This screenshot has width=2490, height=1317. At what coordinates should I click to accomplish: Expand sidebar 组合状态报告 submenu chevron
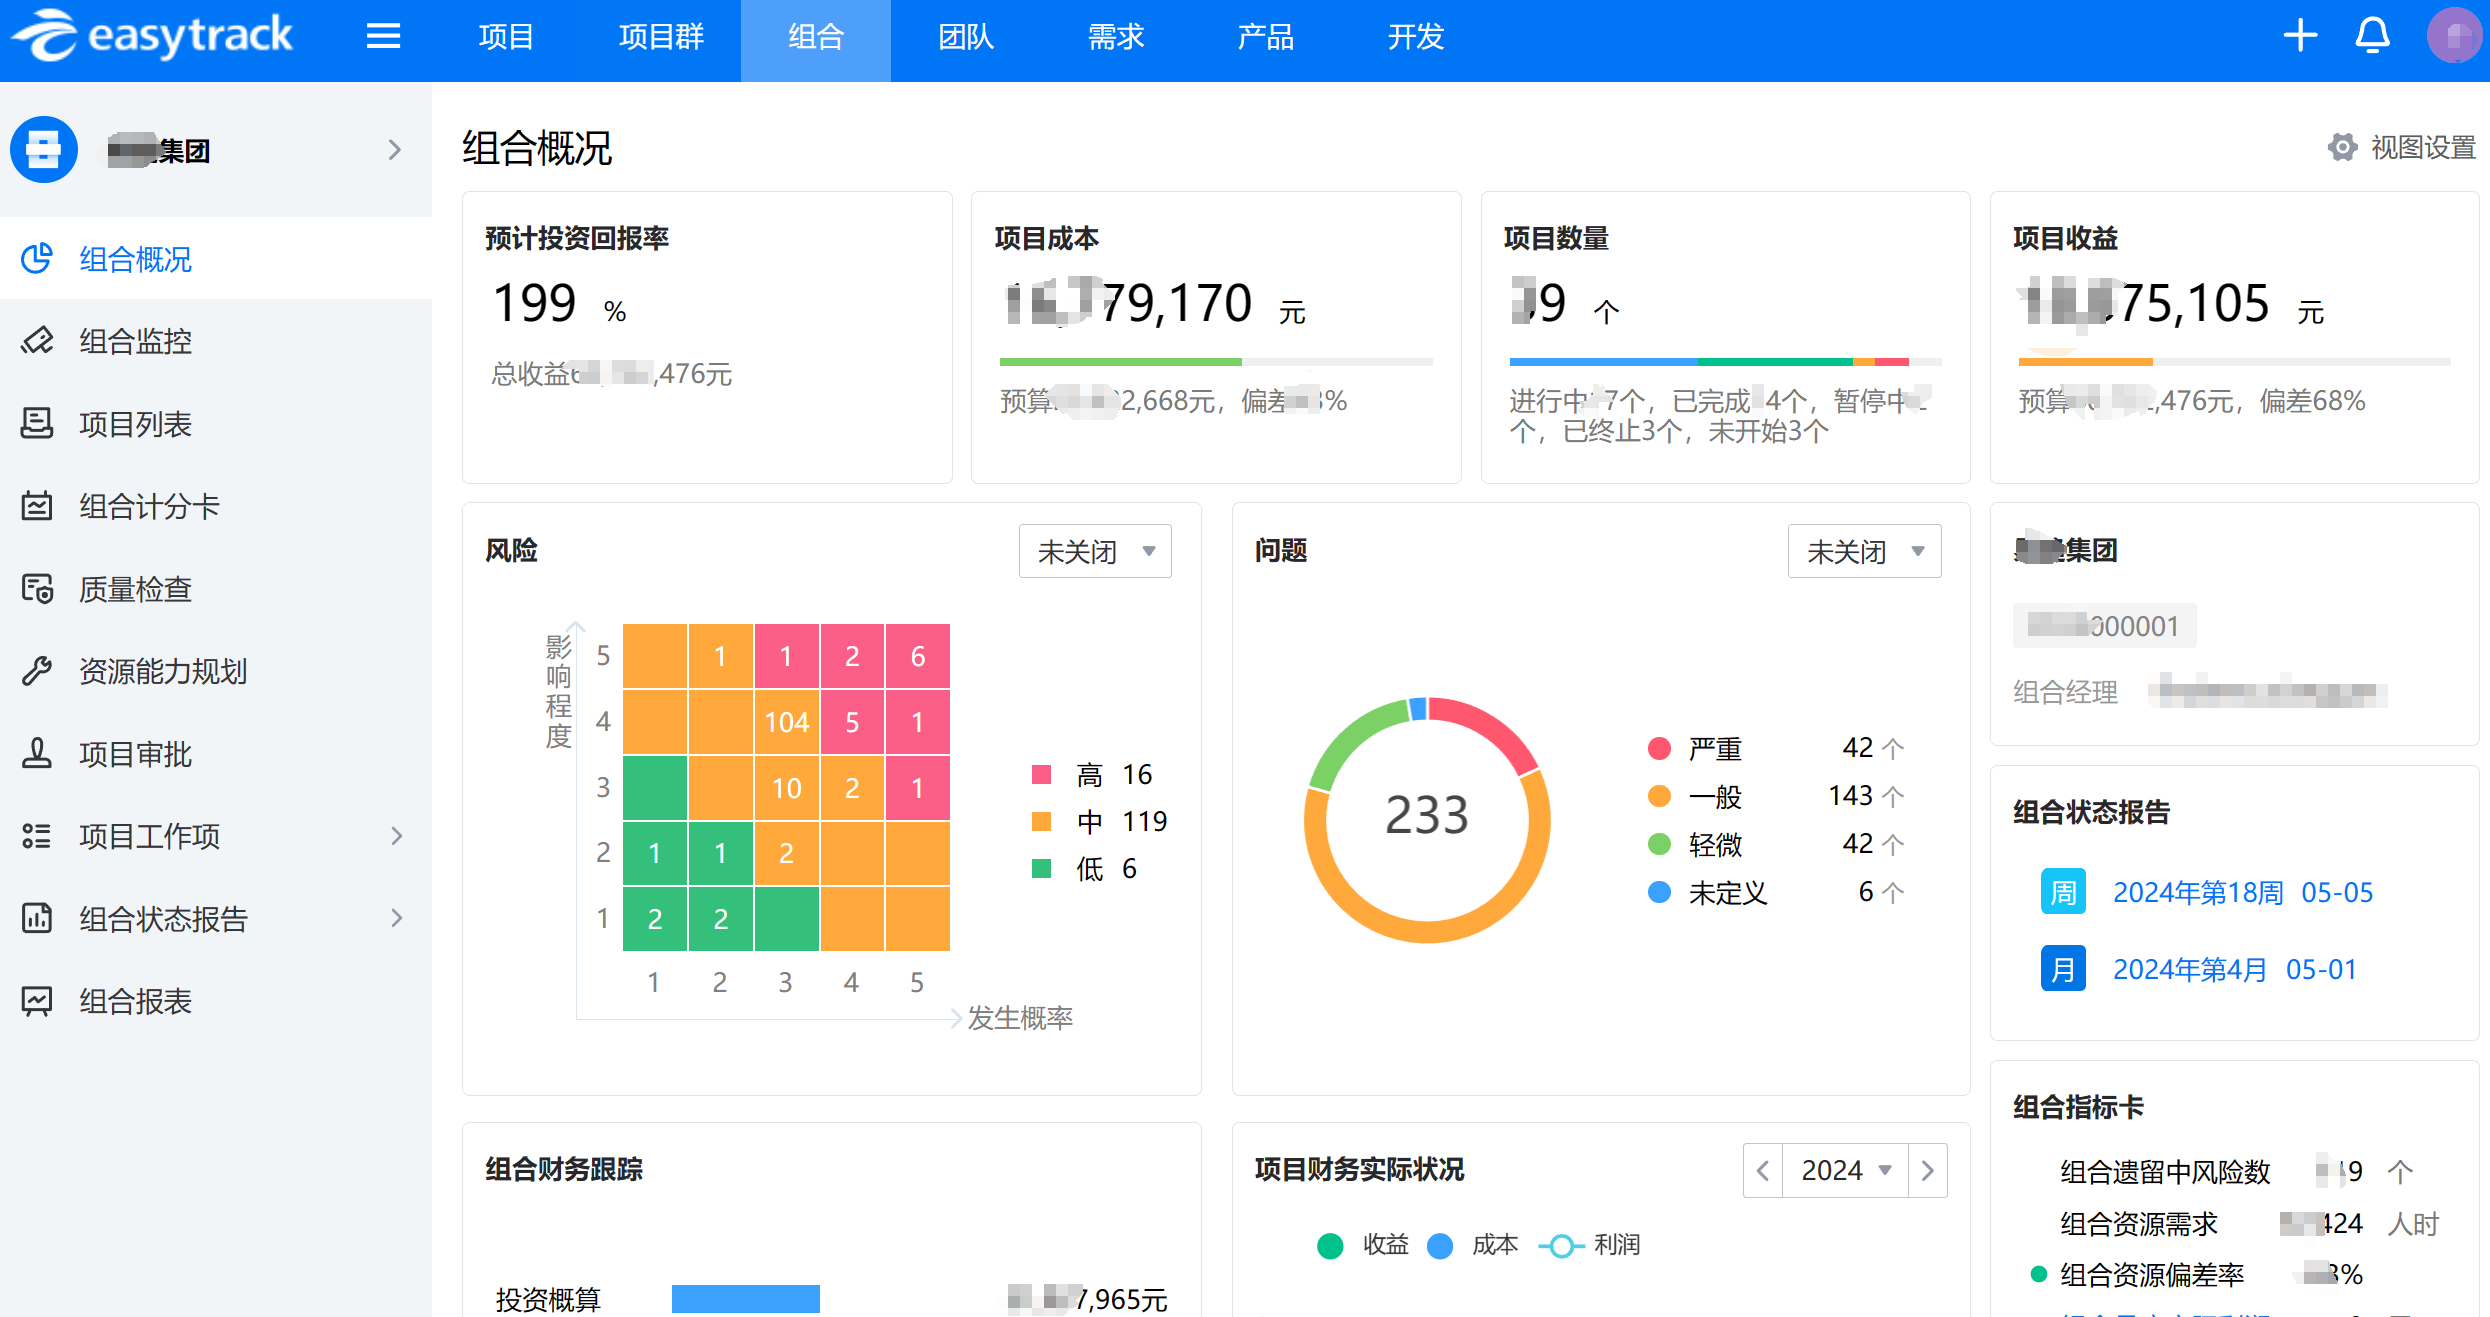pyautogui.click(x=397, y=918)
